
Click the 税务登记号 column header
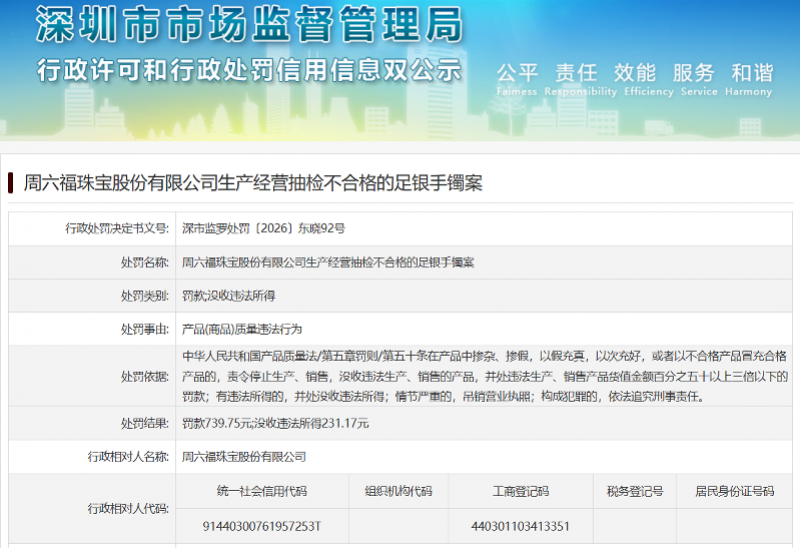[635, 491]
